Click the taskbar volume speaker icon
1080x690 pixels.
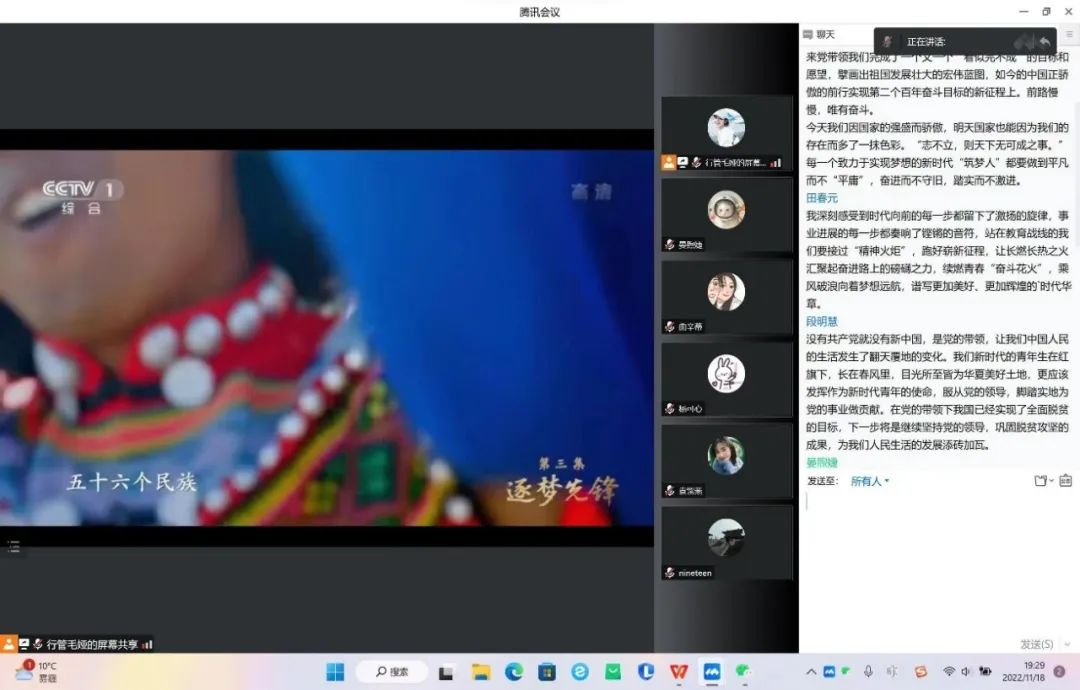(x=966, y=672)
